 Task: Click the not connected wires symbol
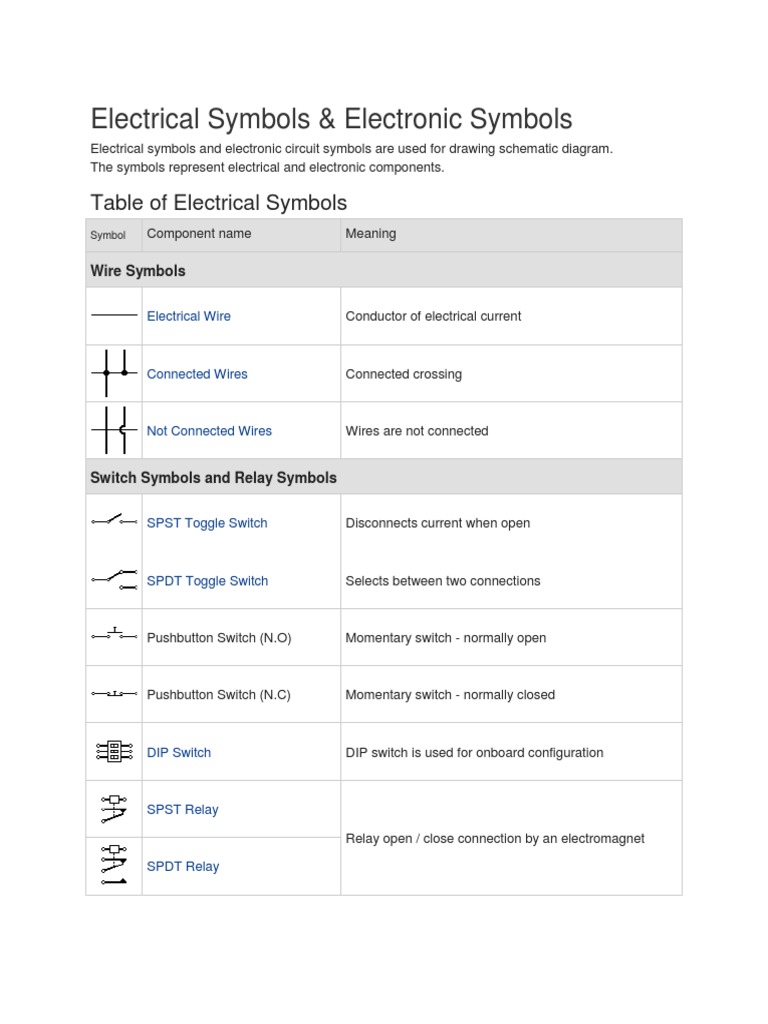tap(114, 430)
